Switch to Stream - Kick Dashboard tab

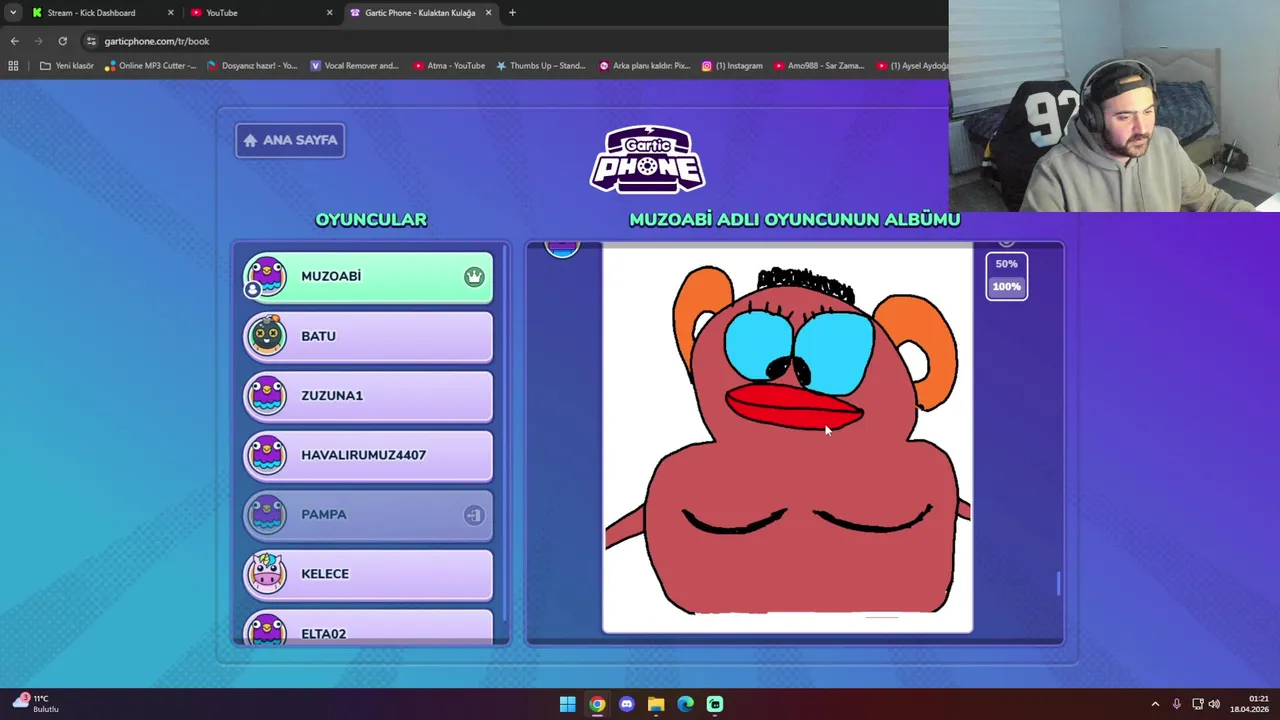(x=90, y=13)
